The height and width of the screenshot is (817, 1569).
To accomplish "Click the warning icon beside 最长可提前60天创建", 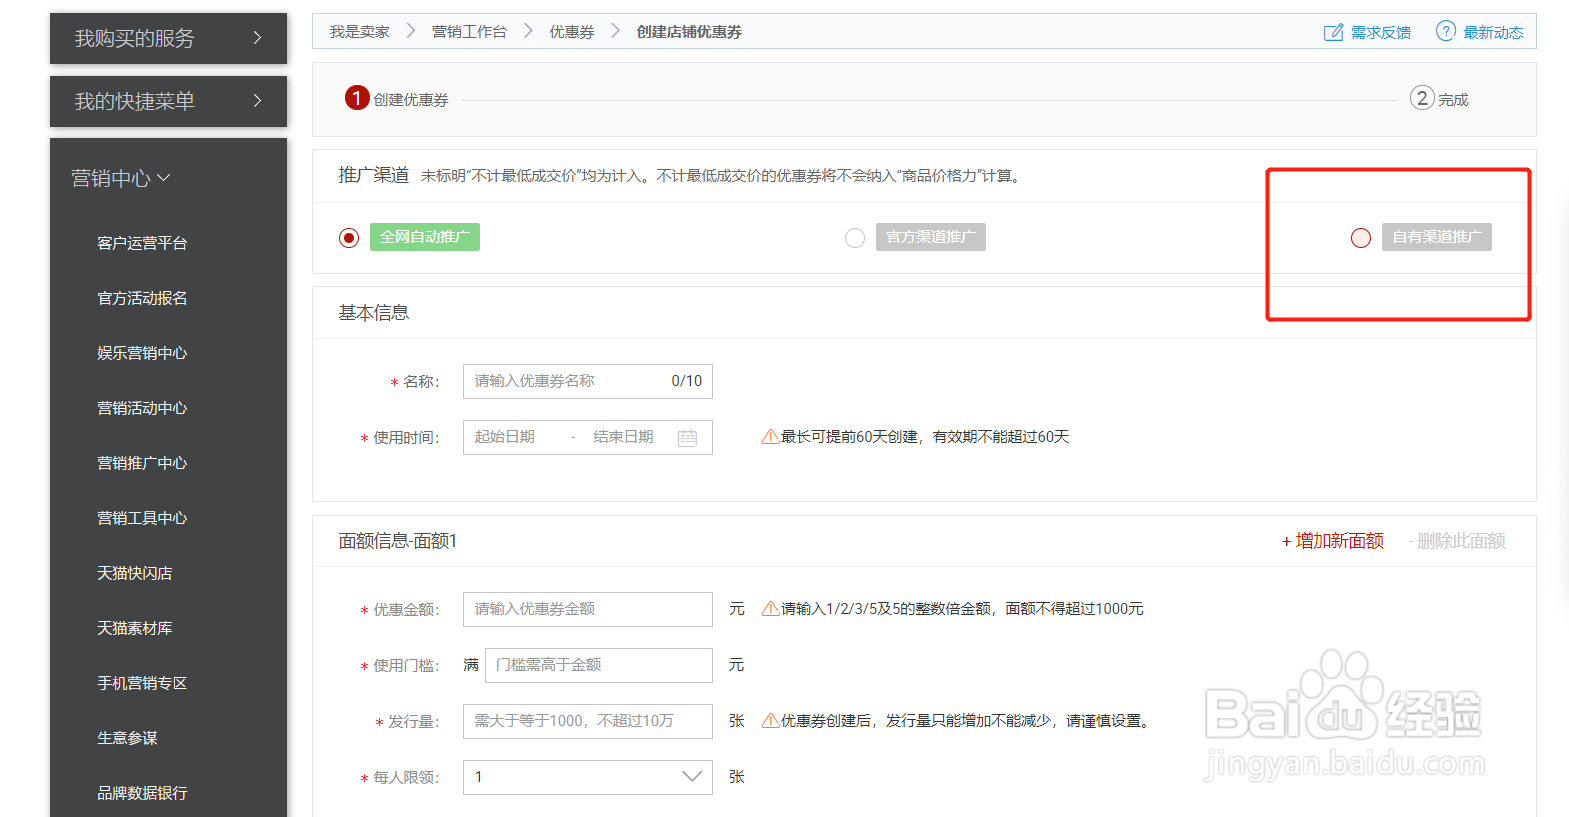I will [x=770, y=437].
